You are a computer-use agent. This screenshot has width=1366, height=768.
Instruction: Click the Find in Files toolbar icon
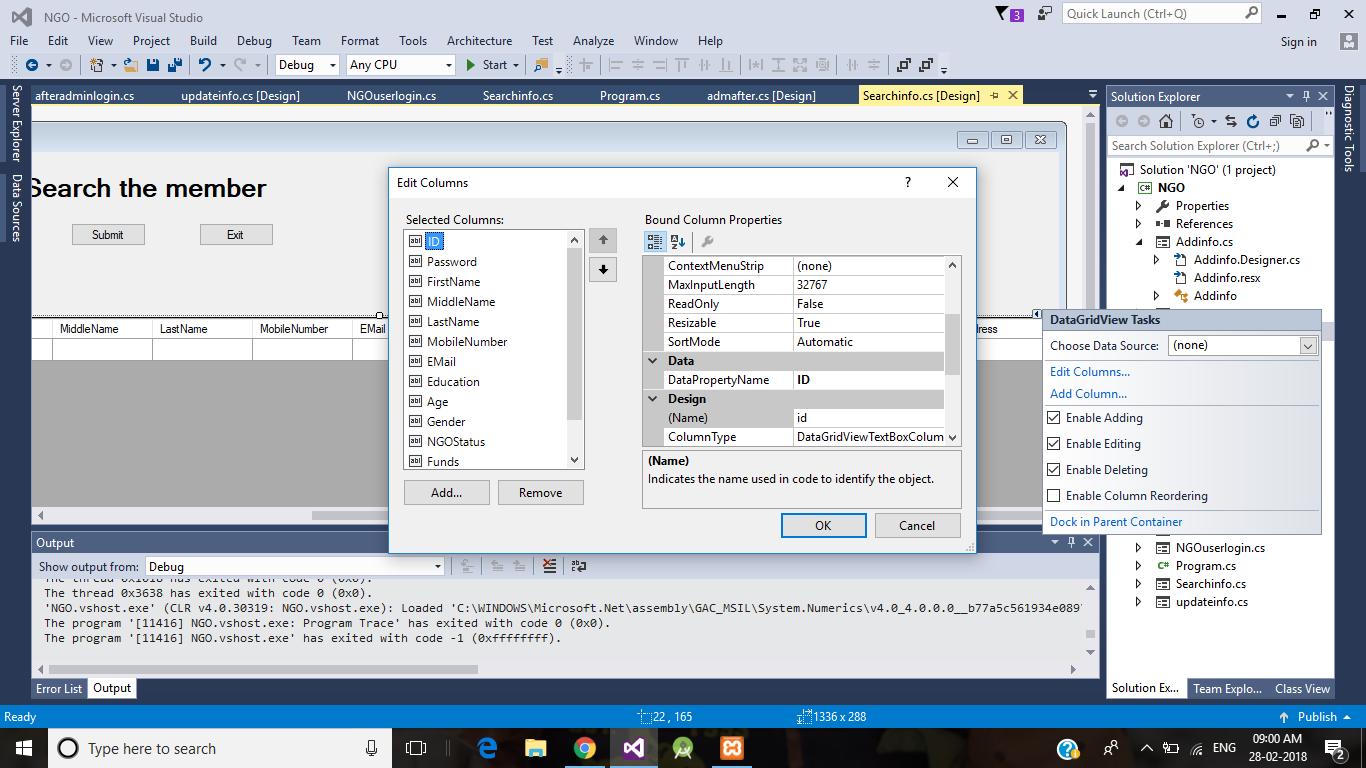[541, 65]
